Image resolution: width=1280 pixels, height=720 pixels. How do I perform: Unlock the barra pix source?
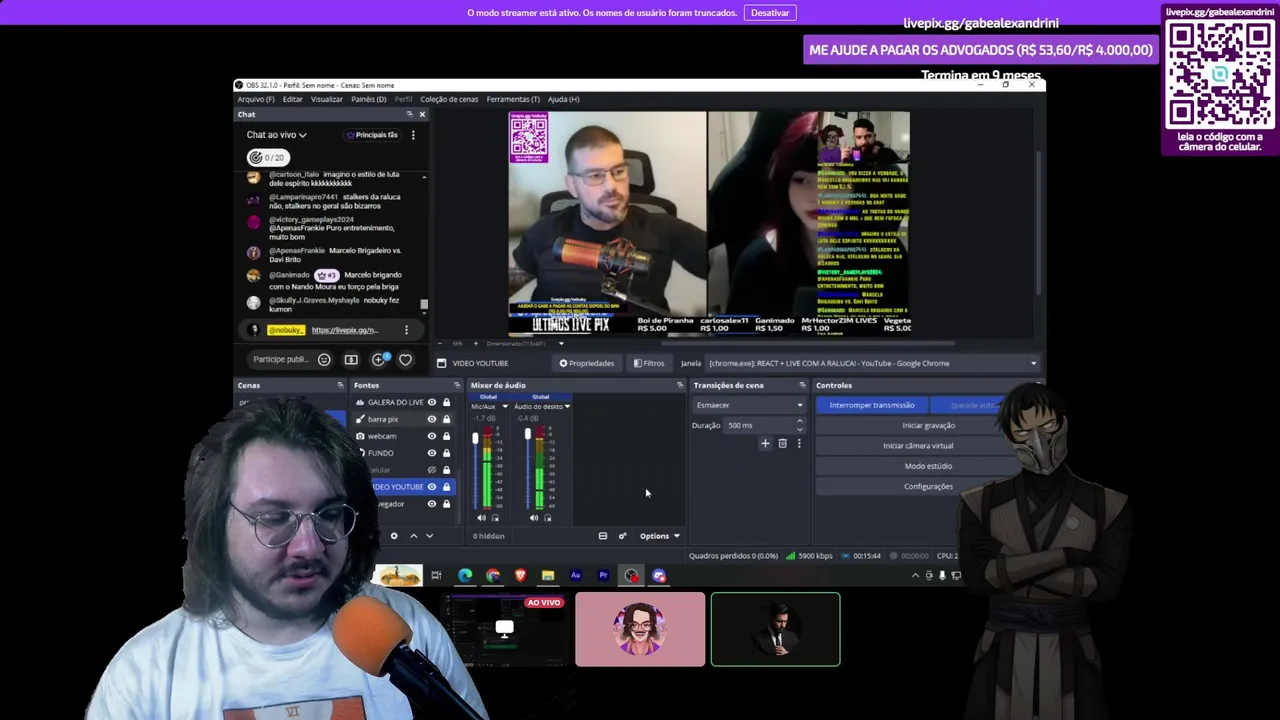[446, 419]
